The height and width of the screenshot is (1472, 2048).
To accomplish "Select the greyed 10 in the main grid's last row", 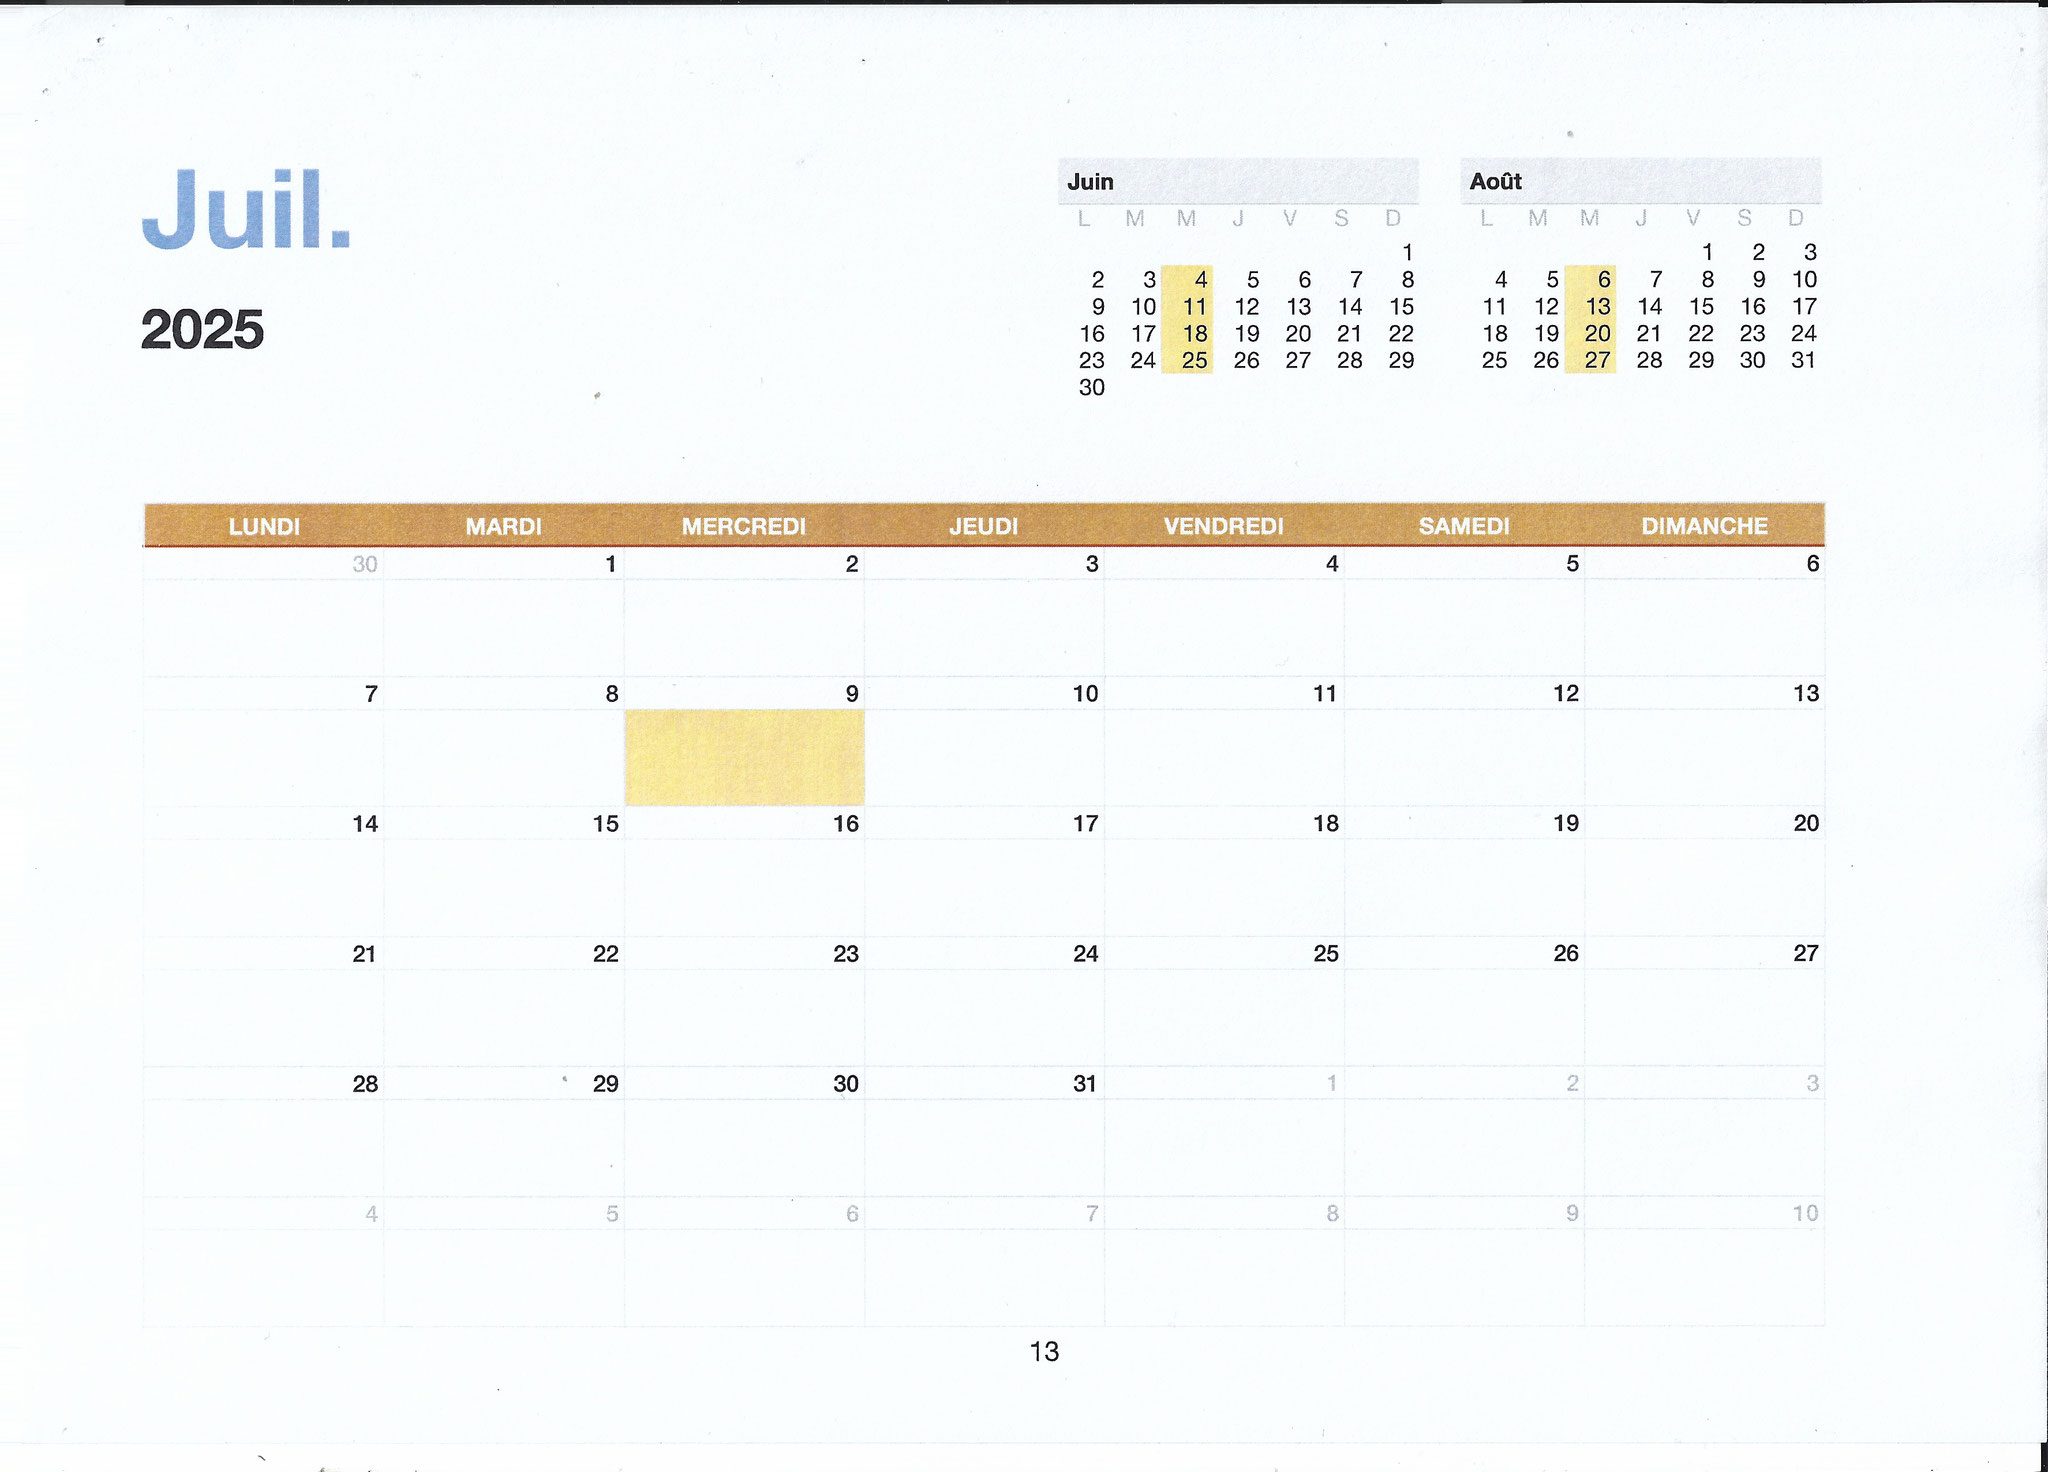I will pos(1806,1214).
